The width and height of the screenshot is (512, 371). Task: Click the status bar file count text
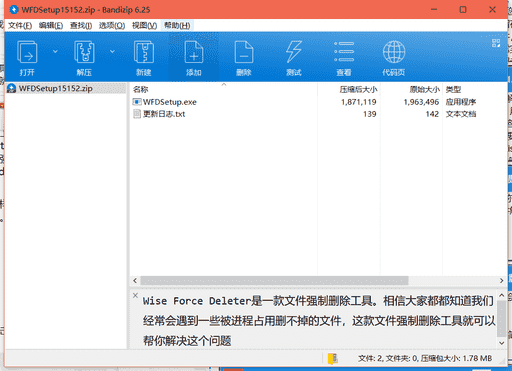[425, 358]
